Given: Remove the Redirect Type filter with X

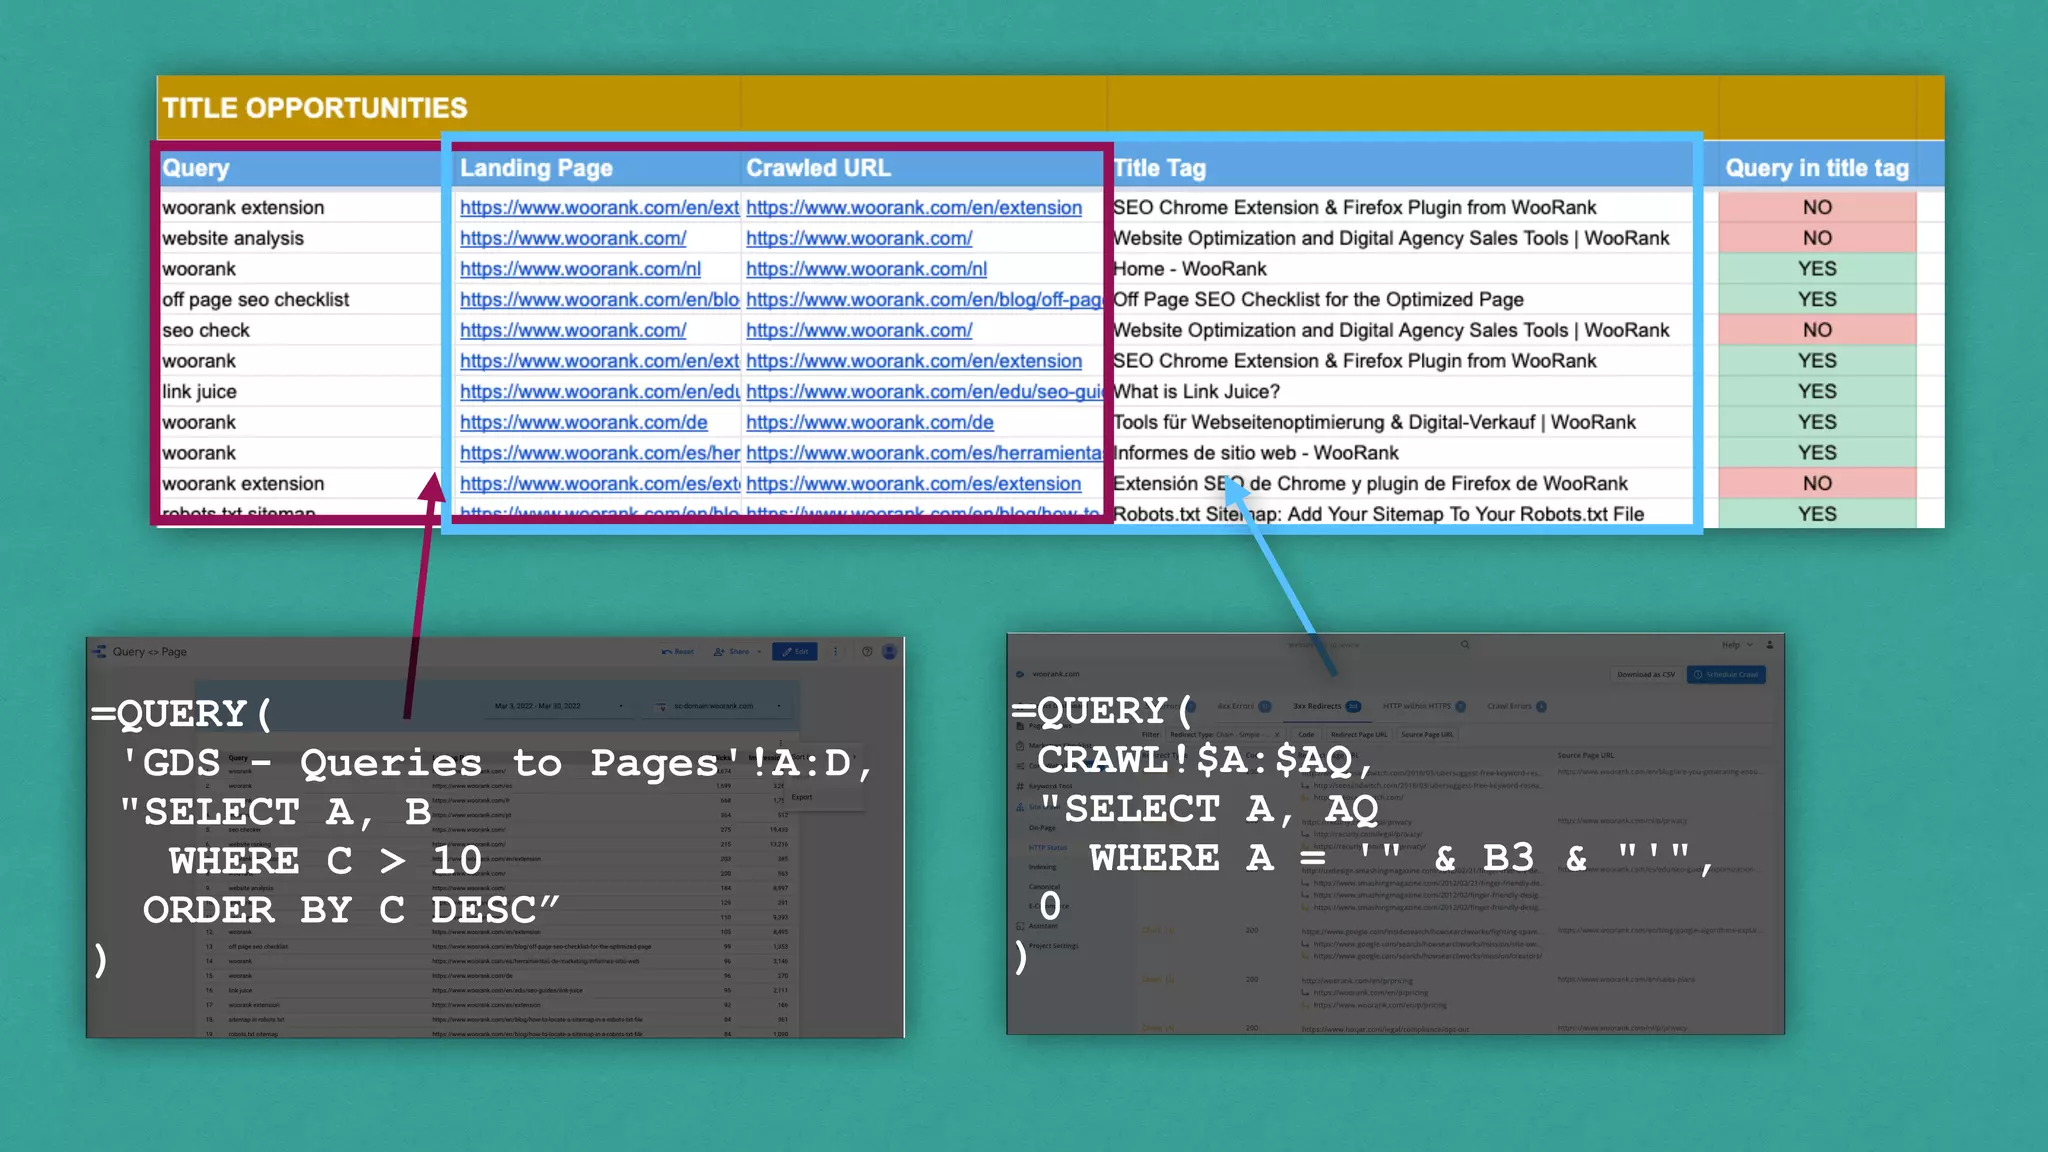Looking at the screenshot, I should pyautogui.click(x=1277, y=734).
